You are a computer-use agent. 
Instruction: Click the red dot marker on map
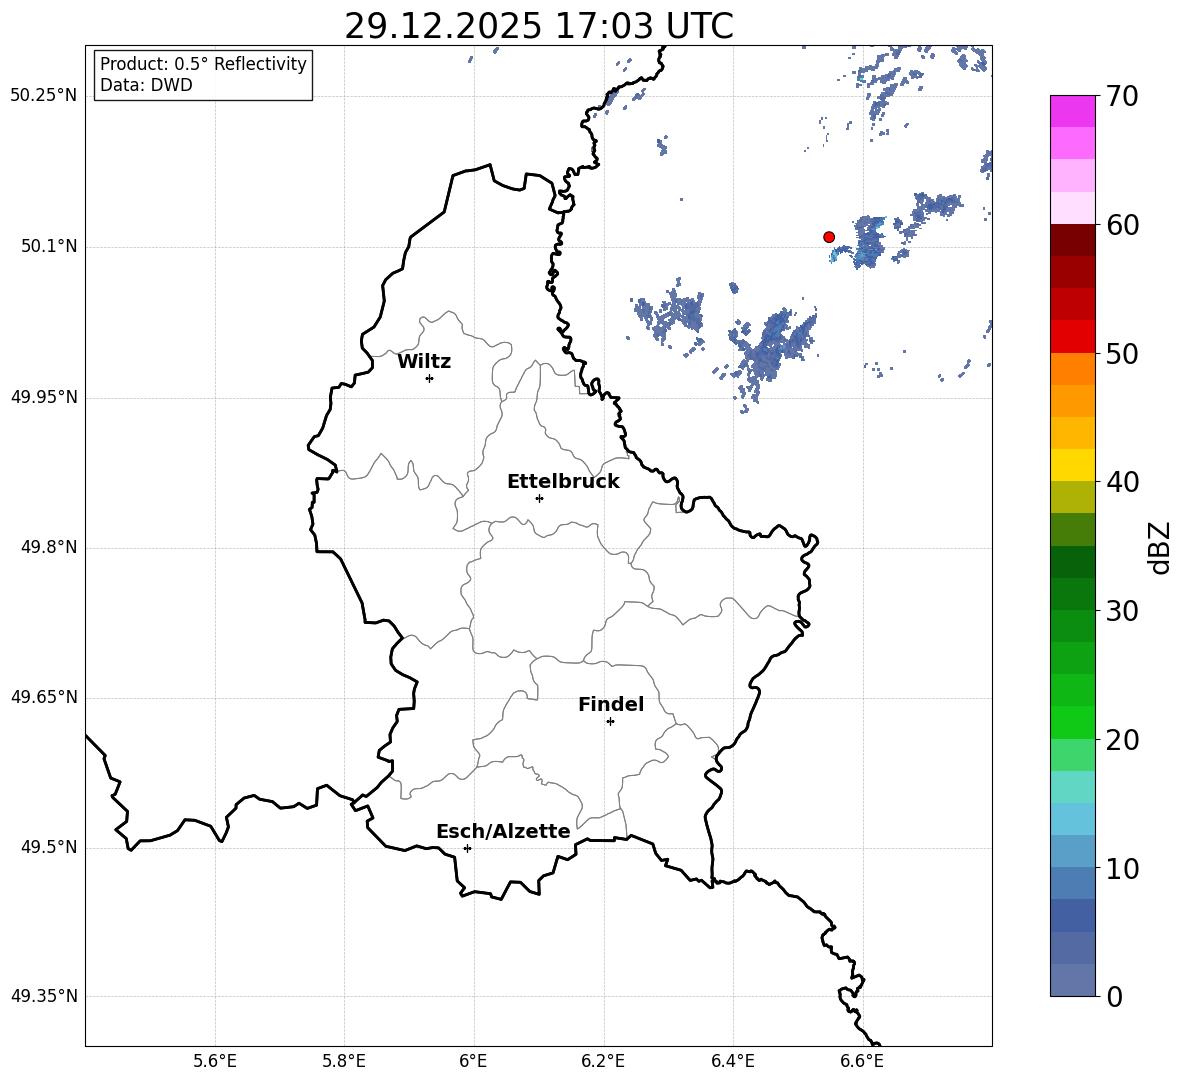pos(829,237)
